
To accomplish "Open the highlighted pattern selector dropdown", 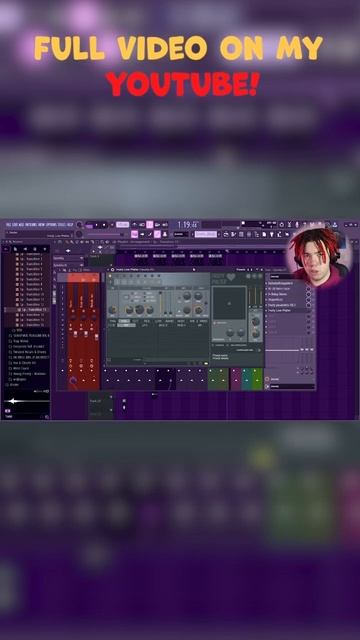I will tap(206, 234).
